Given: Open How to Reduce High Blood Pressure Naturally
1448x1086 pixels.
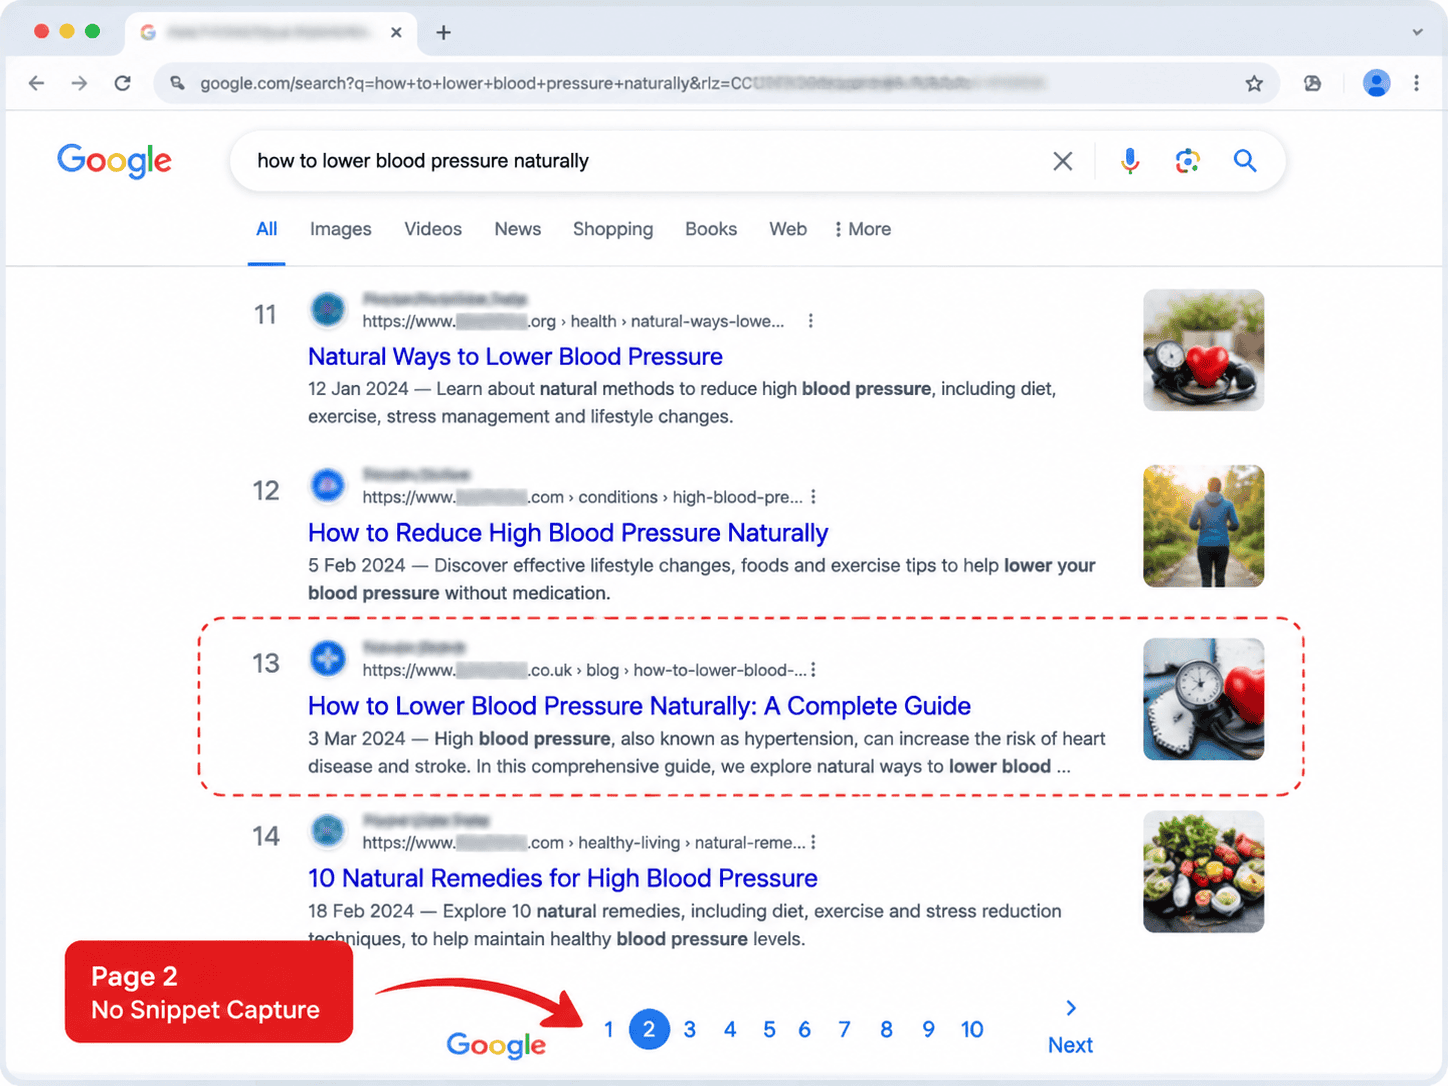Looking at the screenshot, I should click(x=568, y=533).
